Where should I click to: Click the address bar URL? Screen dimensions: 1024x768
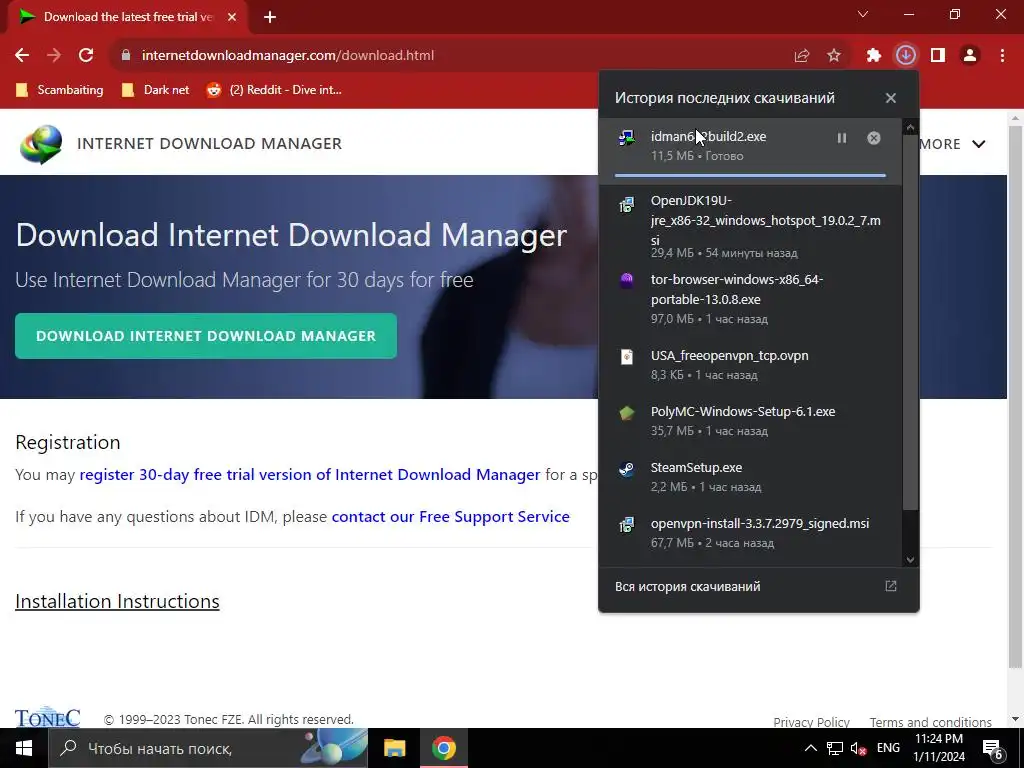(288, 56)
